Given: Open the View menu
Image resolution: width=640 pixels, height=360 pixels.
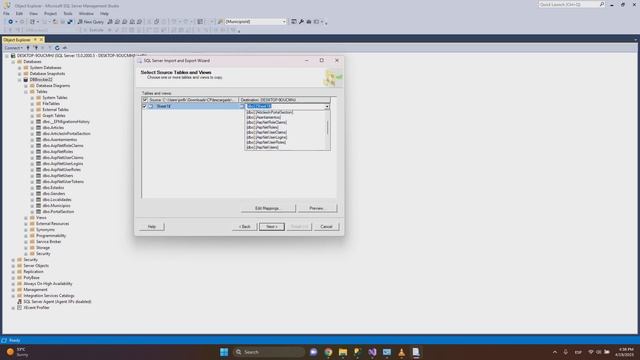Looking at the screenshot, I should coord(33,13).
